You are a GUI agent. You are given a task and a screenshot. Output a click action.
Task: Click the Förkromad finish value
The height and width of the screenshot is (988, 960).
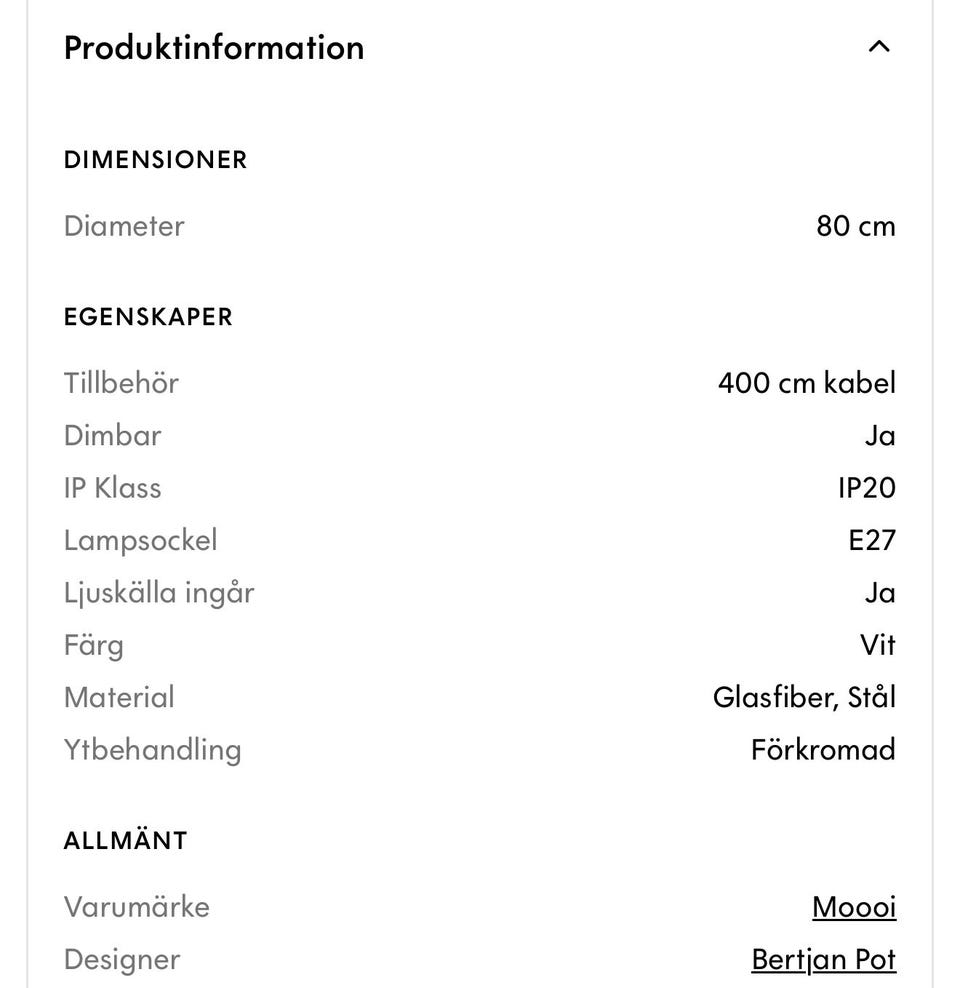click(x=823, y=750)
